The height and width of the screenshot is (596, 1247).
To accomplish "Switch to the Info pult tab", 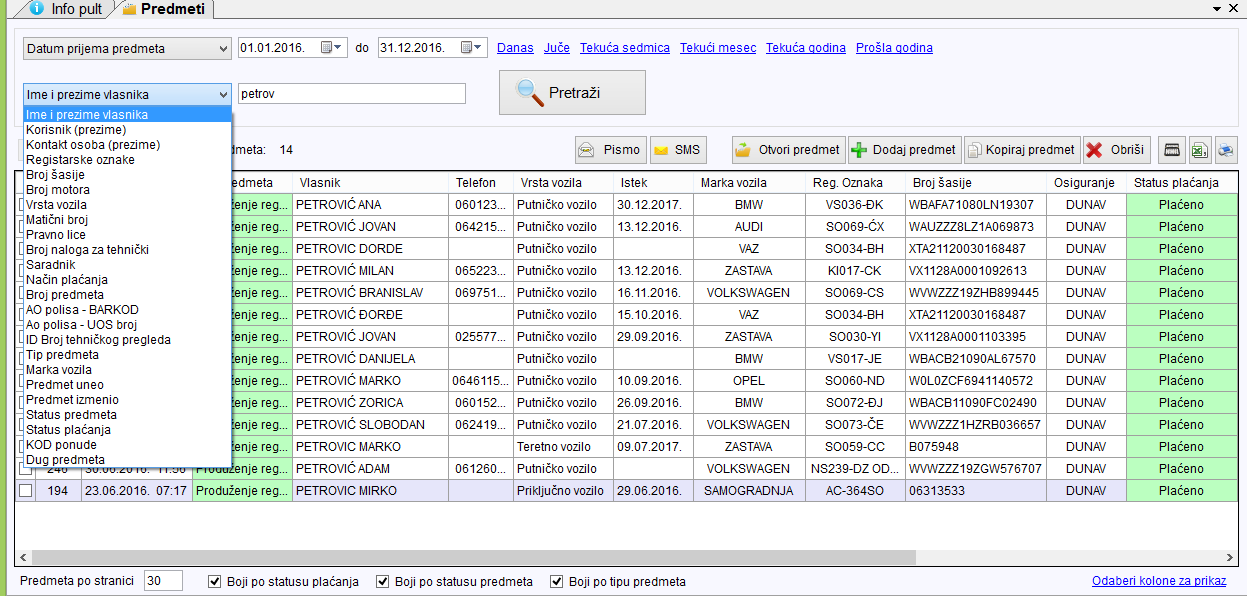I will tap(64, 8).
